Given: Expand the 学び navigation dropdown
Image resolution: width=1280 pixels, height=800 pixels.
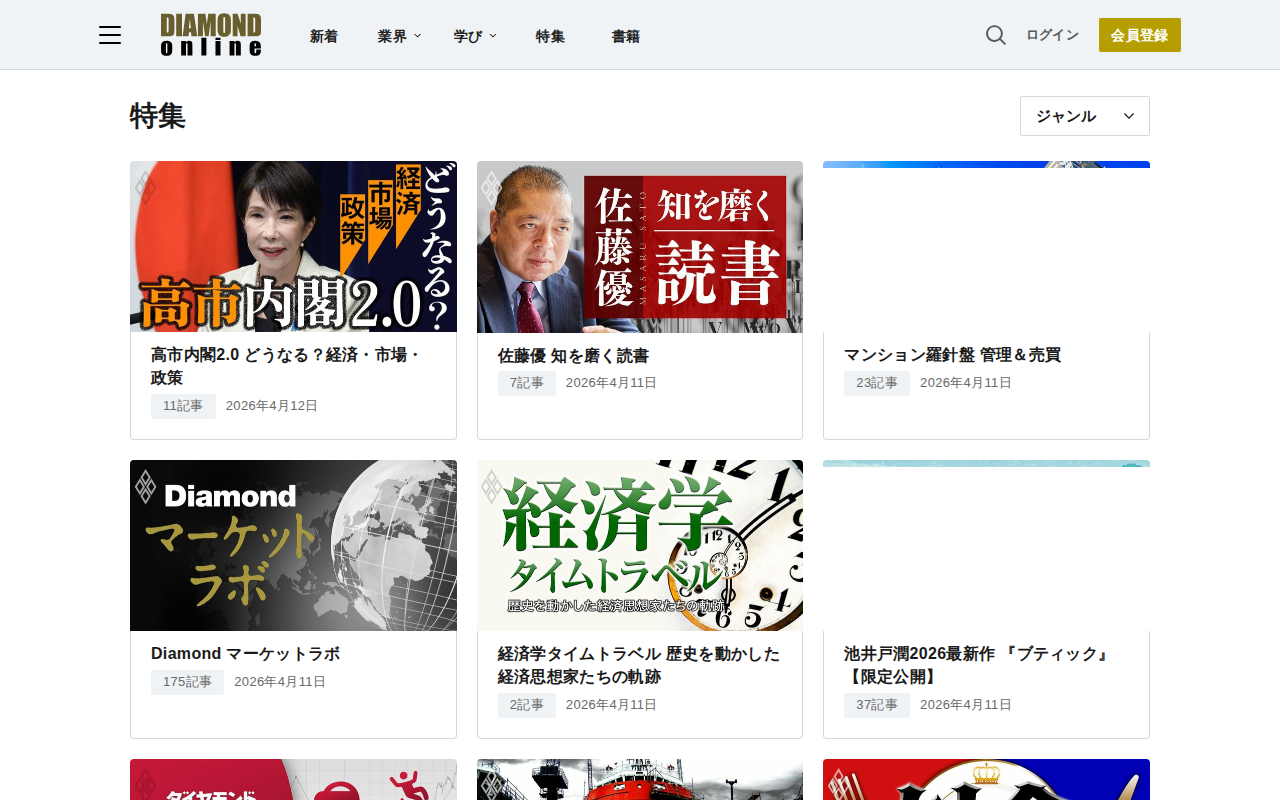Looking at the screenshot, I should click(x=475, y=36).
